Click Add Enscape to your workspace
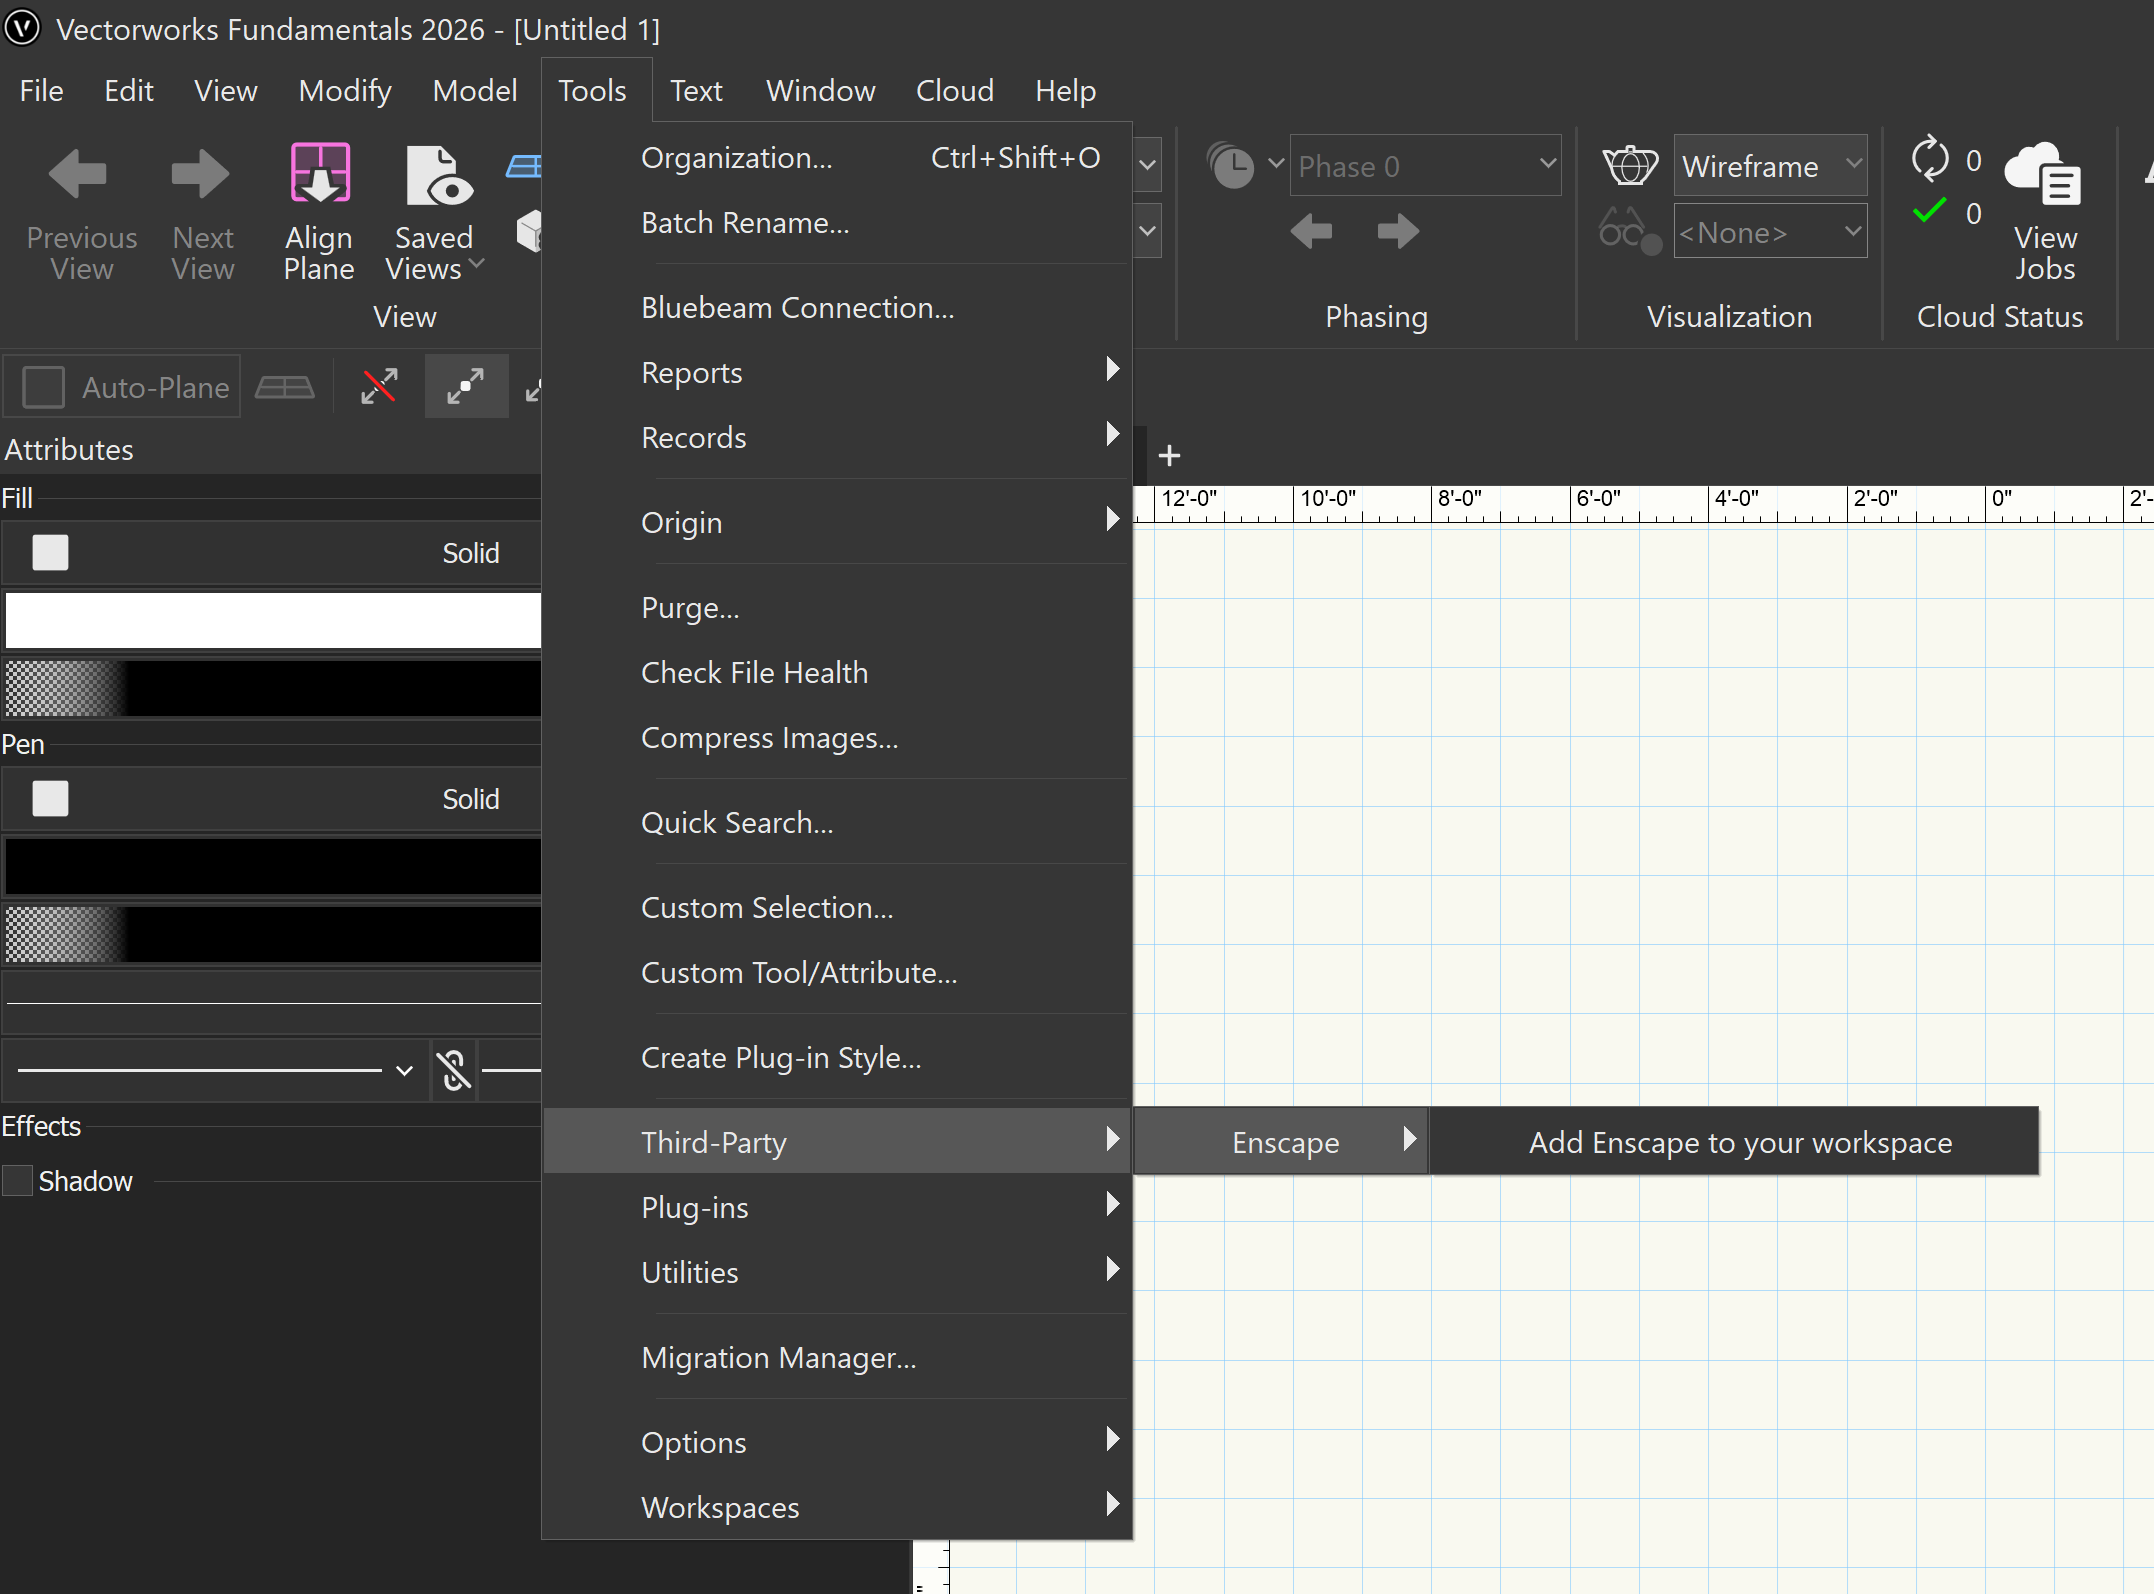The width and height of the screenshot is (2154, 1594). point(1735,1141)
